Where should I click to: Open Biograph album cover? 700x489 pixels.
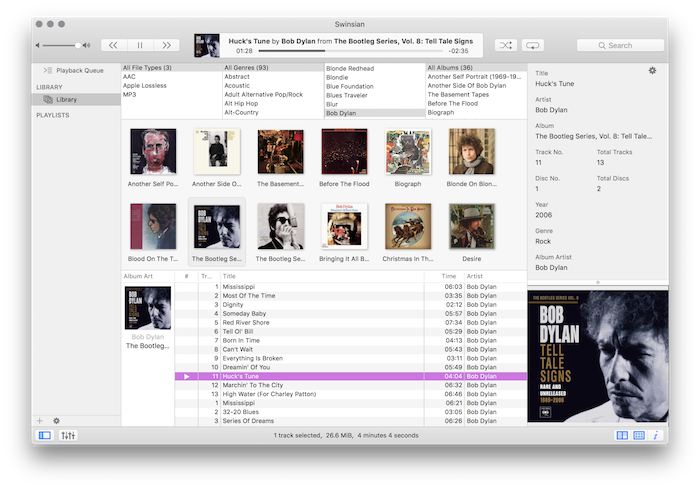tap(408, 151)
